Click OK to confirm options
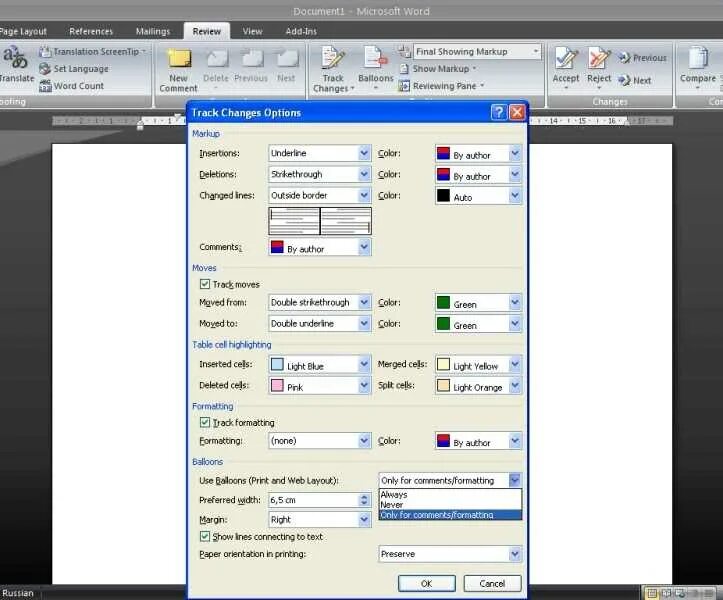Image resolution: width=723 pixels, height=600 pixels. [x=427, y=583]
